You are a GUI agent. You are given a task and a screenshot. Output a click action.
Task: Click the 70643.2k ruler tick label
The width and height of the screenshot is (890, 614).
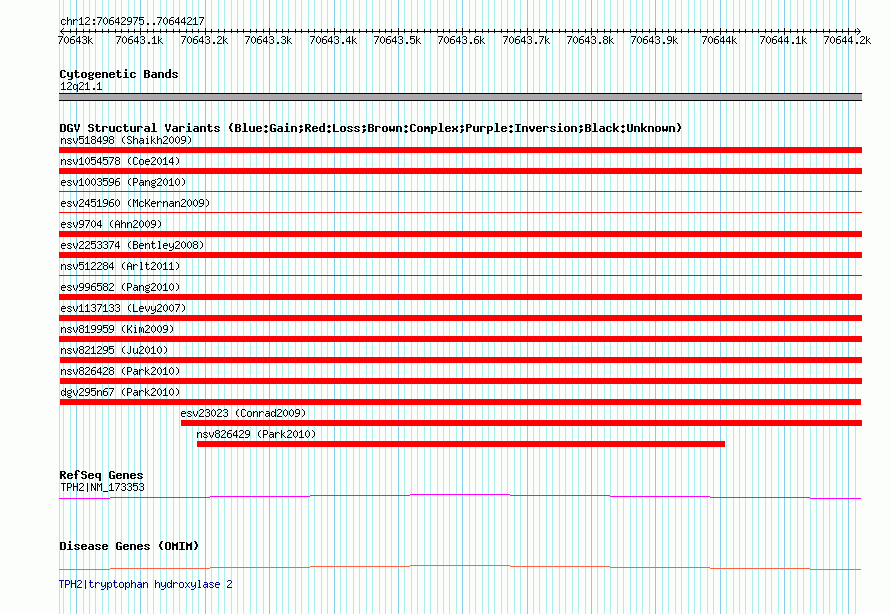coord(204,40)
